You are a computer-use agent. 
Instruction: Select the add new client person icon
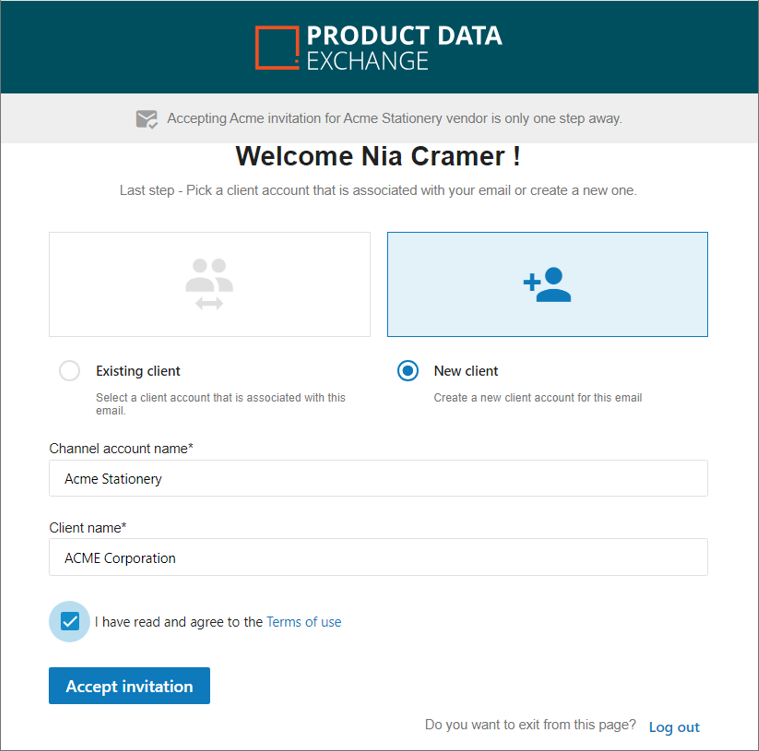pyautogui.click(x=547, y=284)
